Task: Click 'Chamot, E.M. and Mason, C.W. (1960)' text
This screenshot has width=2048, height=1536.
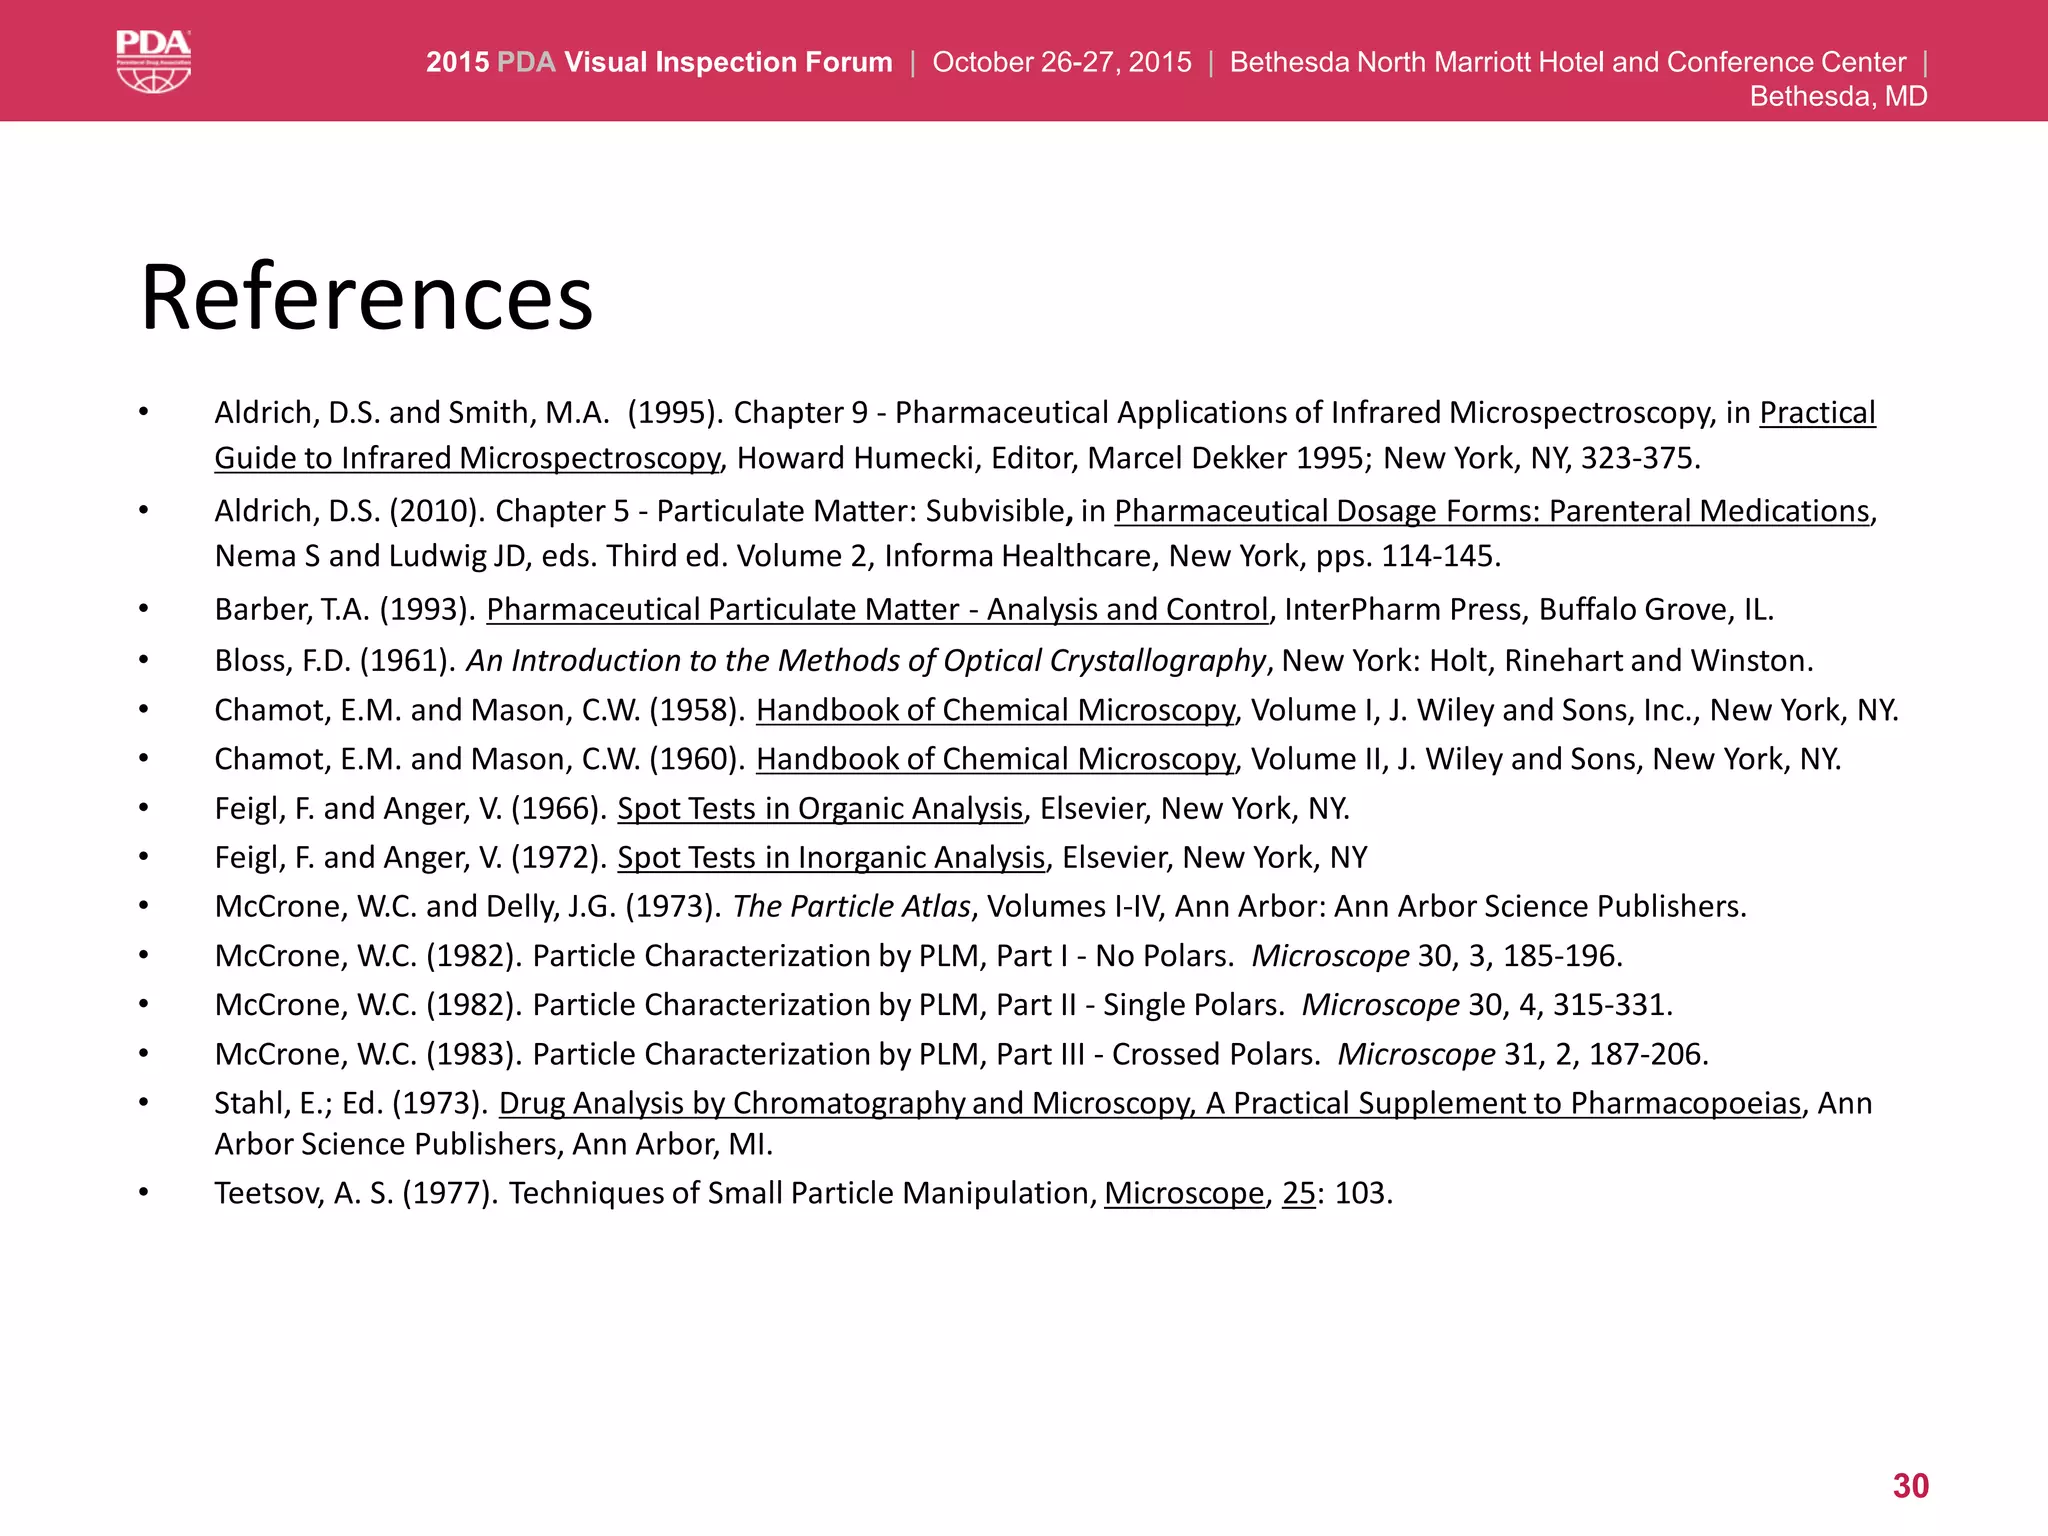Action: tap(480, 759)
